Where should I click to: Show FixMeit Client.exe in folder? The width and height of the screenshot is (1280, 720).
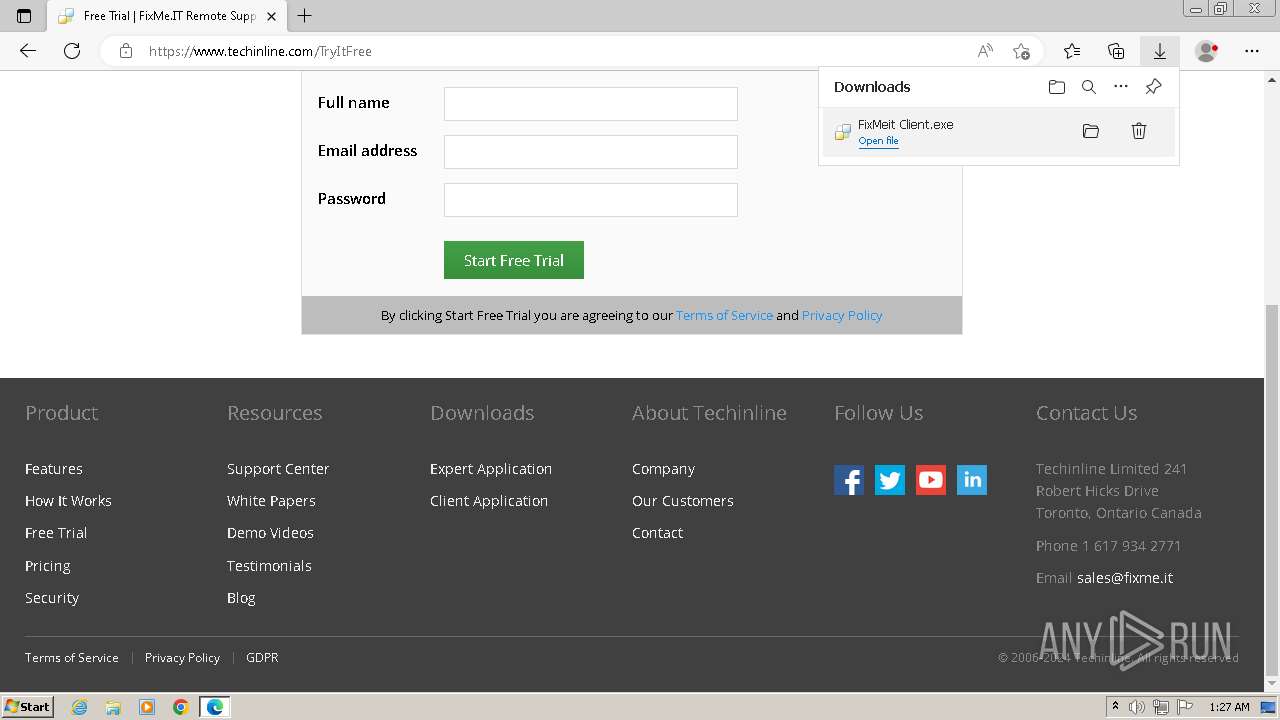pos(1091,131)
